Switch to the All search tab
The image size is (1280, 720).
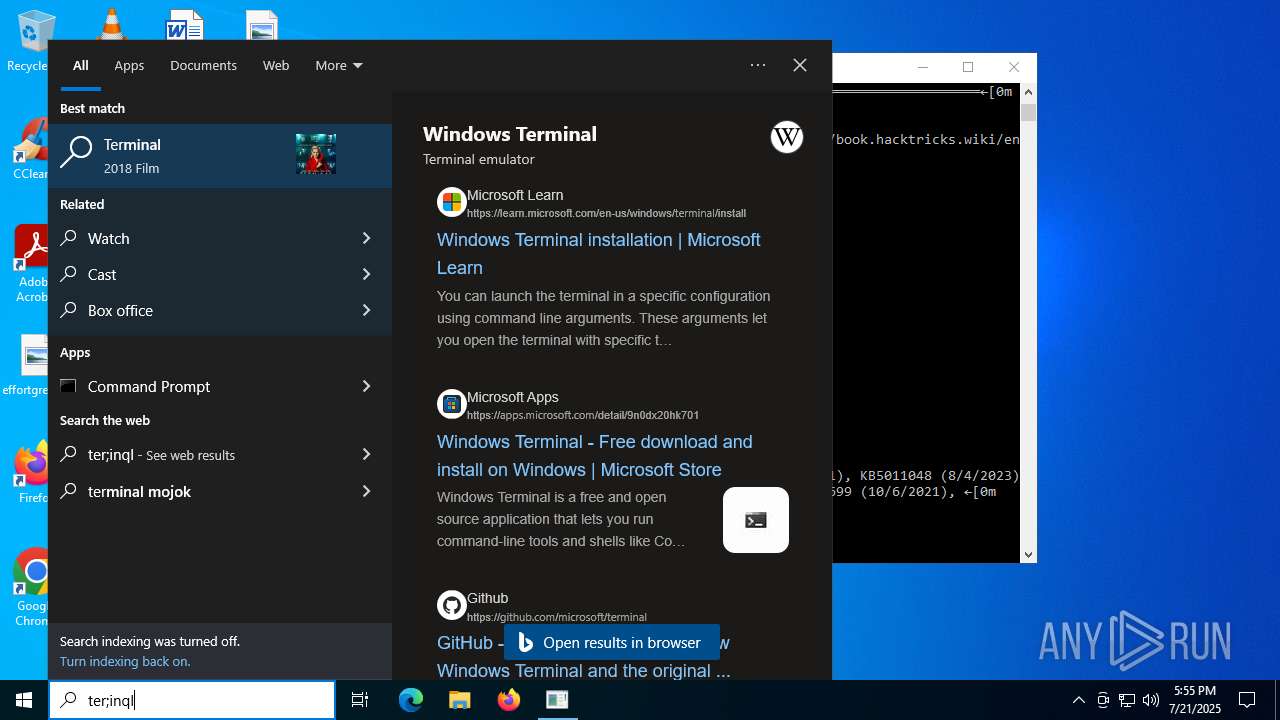point(80,65)
